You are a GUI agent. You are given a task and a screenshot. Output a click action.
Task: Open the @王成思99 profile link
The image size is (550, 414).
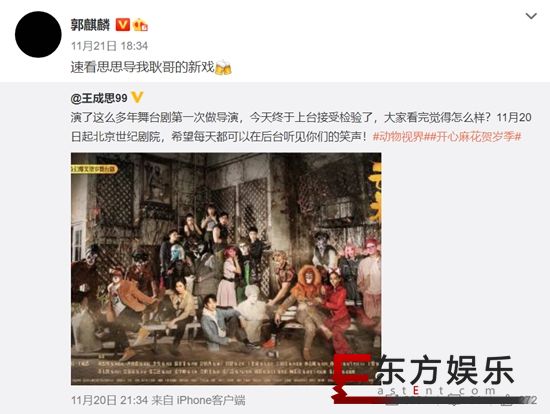(99, 98)
